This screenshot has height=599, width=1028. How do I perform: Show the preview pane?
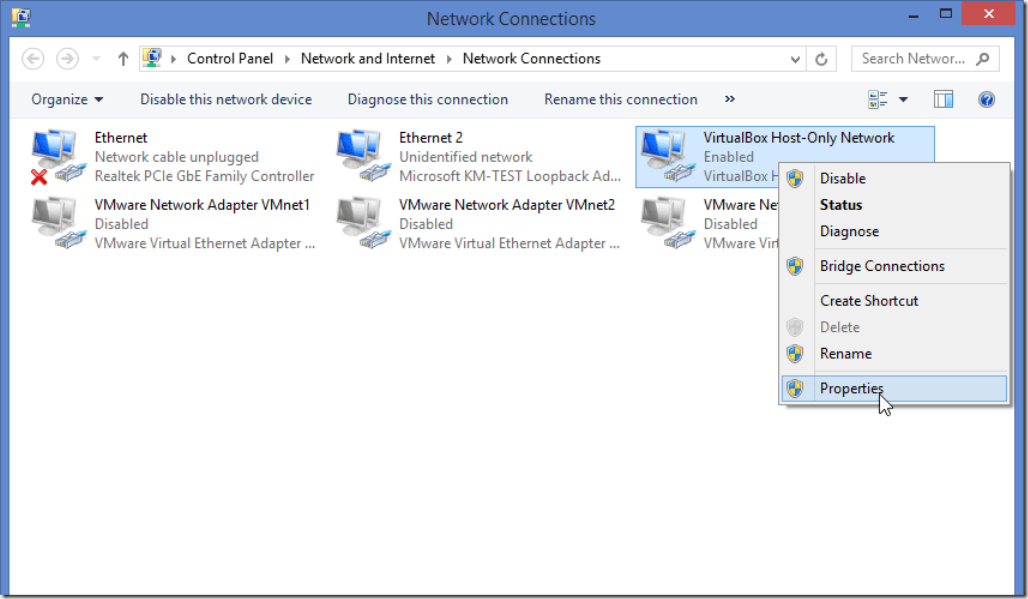[x=943, y=100]
